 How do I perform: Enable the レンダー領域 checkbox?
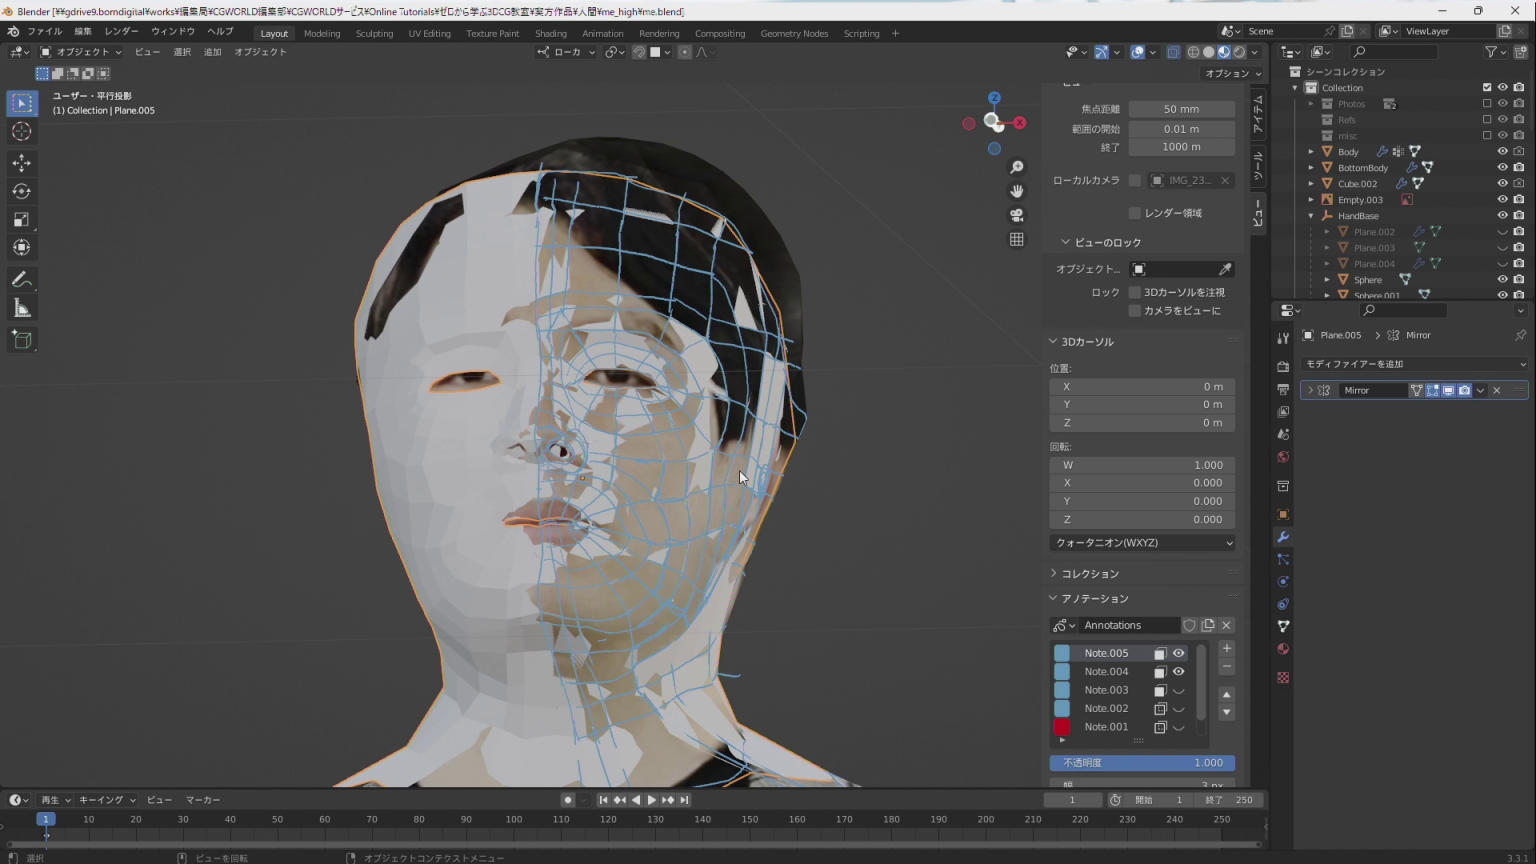tap(1135, 213)
